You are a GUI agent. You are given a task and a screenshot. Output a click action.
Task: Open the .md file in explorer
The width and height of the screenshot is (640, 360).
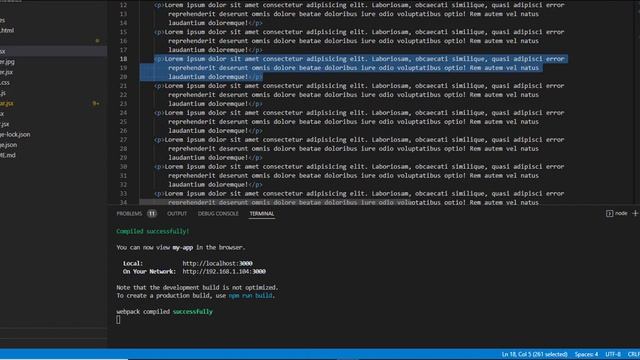click(x=8, y=155)
